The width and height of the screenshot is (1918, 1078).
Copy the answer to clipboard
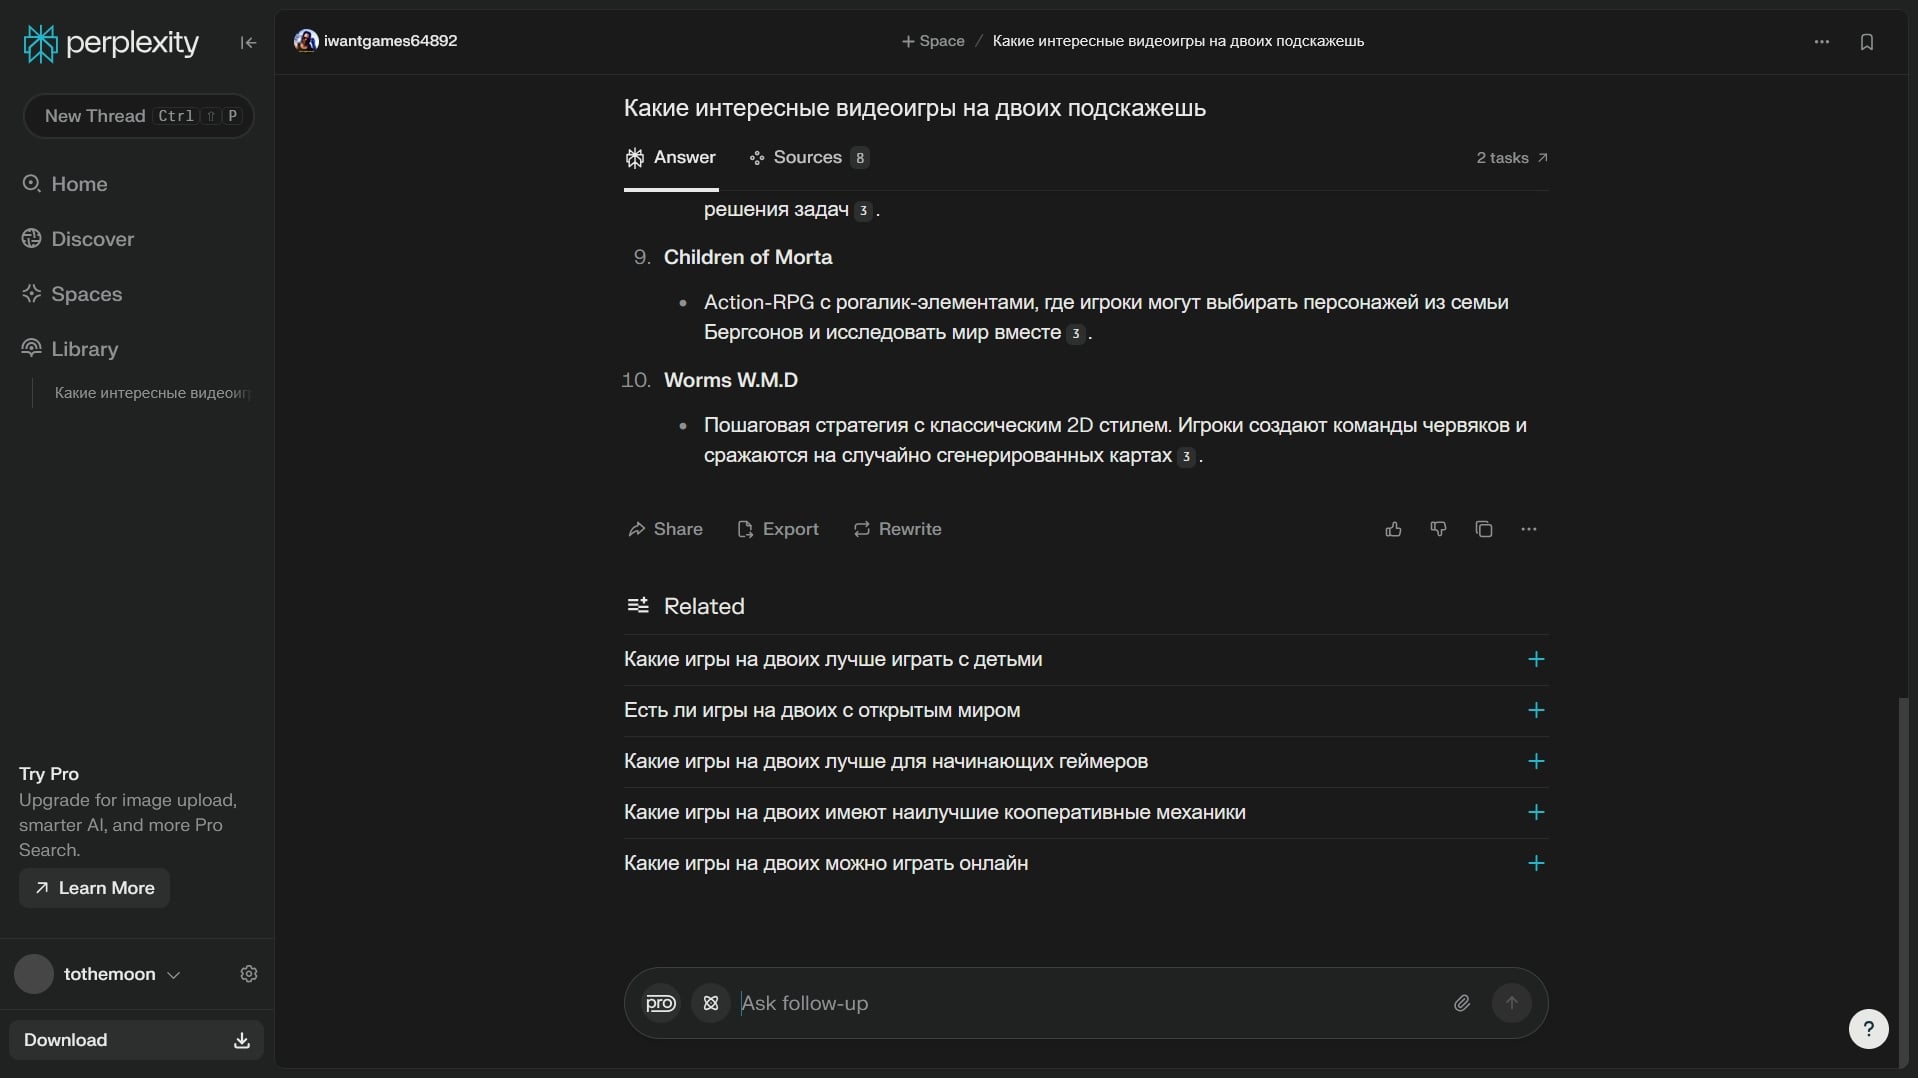pyautogui.click(x=1484, y=529)
